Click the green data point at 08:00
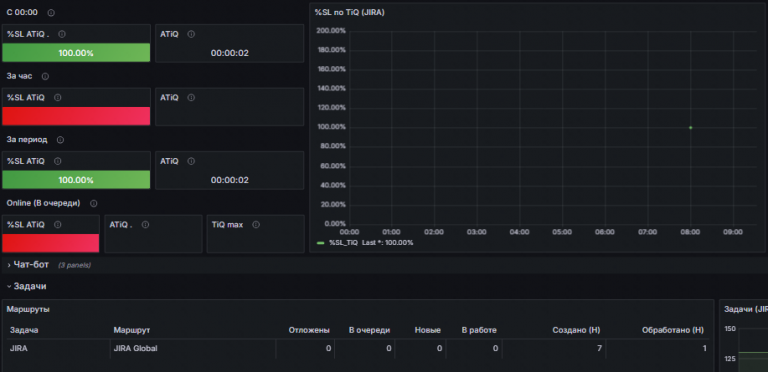768x372 pixels. [691, 128]
